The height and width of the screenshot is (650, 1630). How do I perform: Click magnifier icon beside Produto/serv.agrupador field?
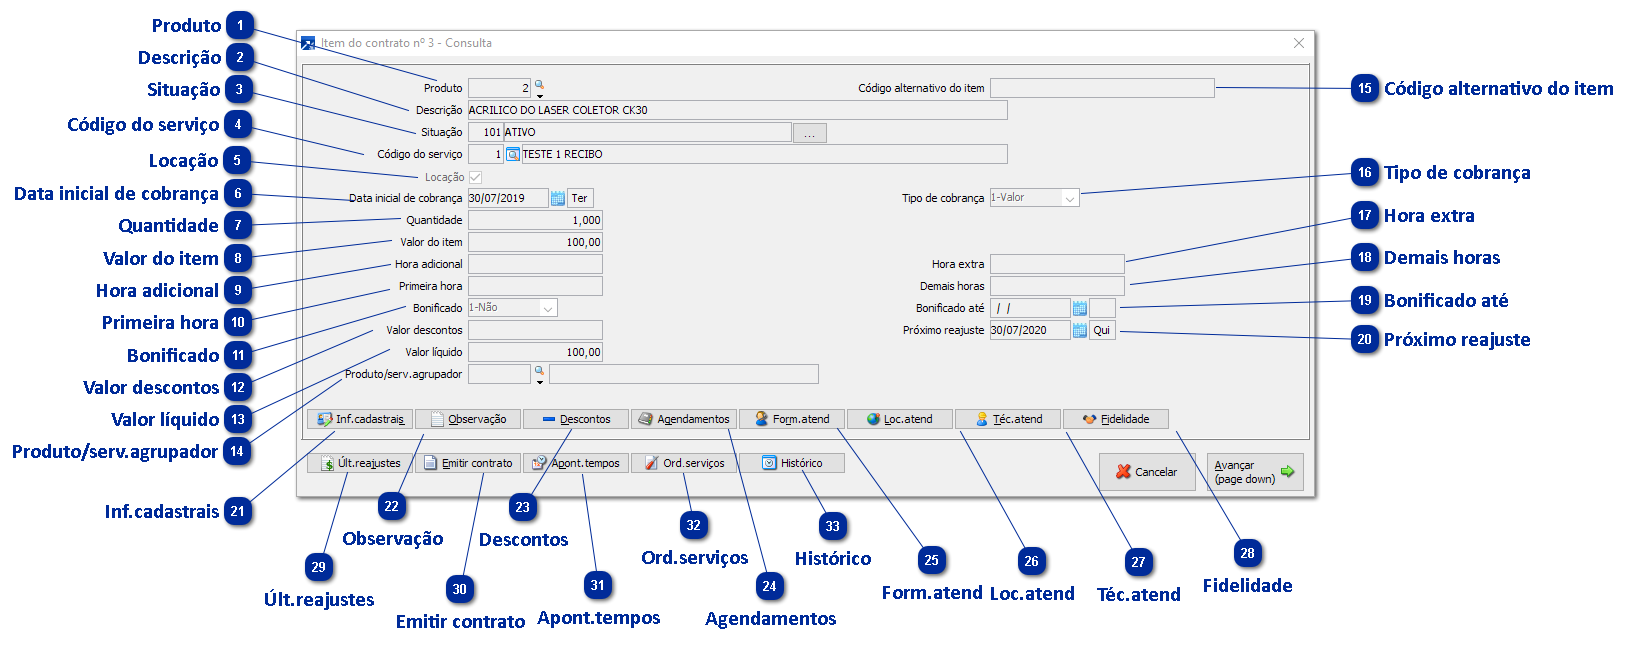pos(539,371)
